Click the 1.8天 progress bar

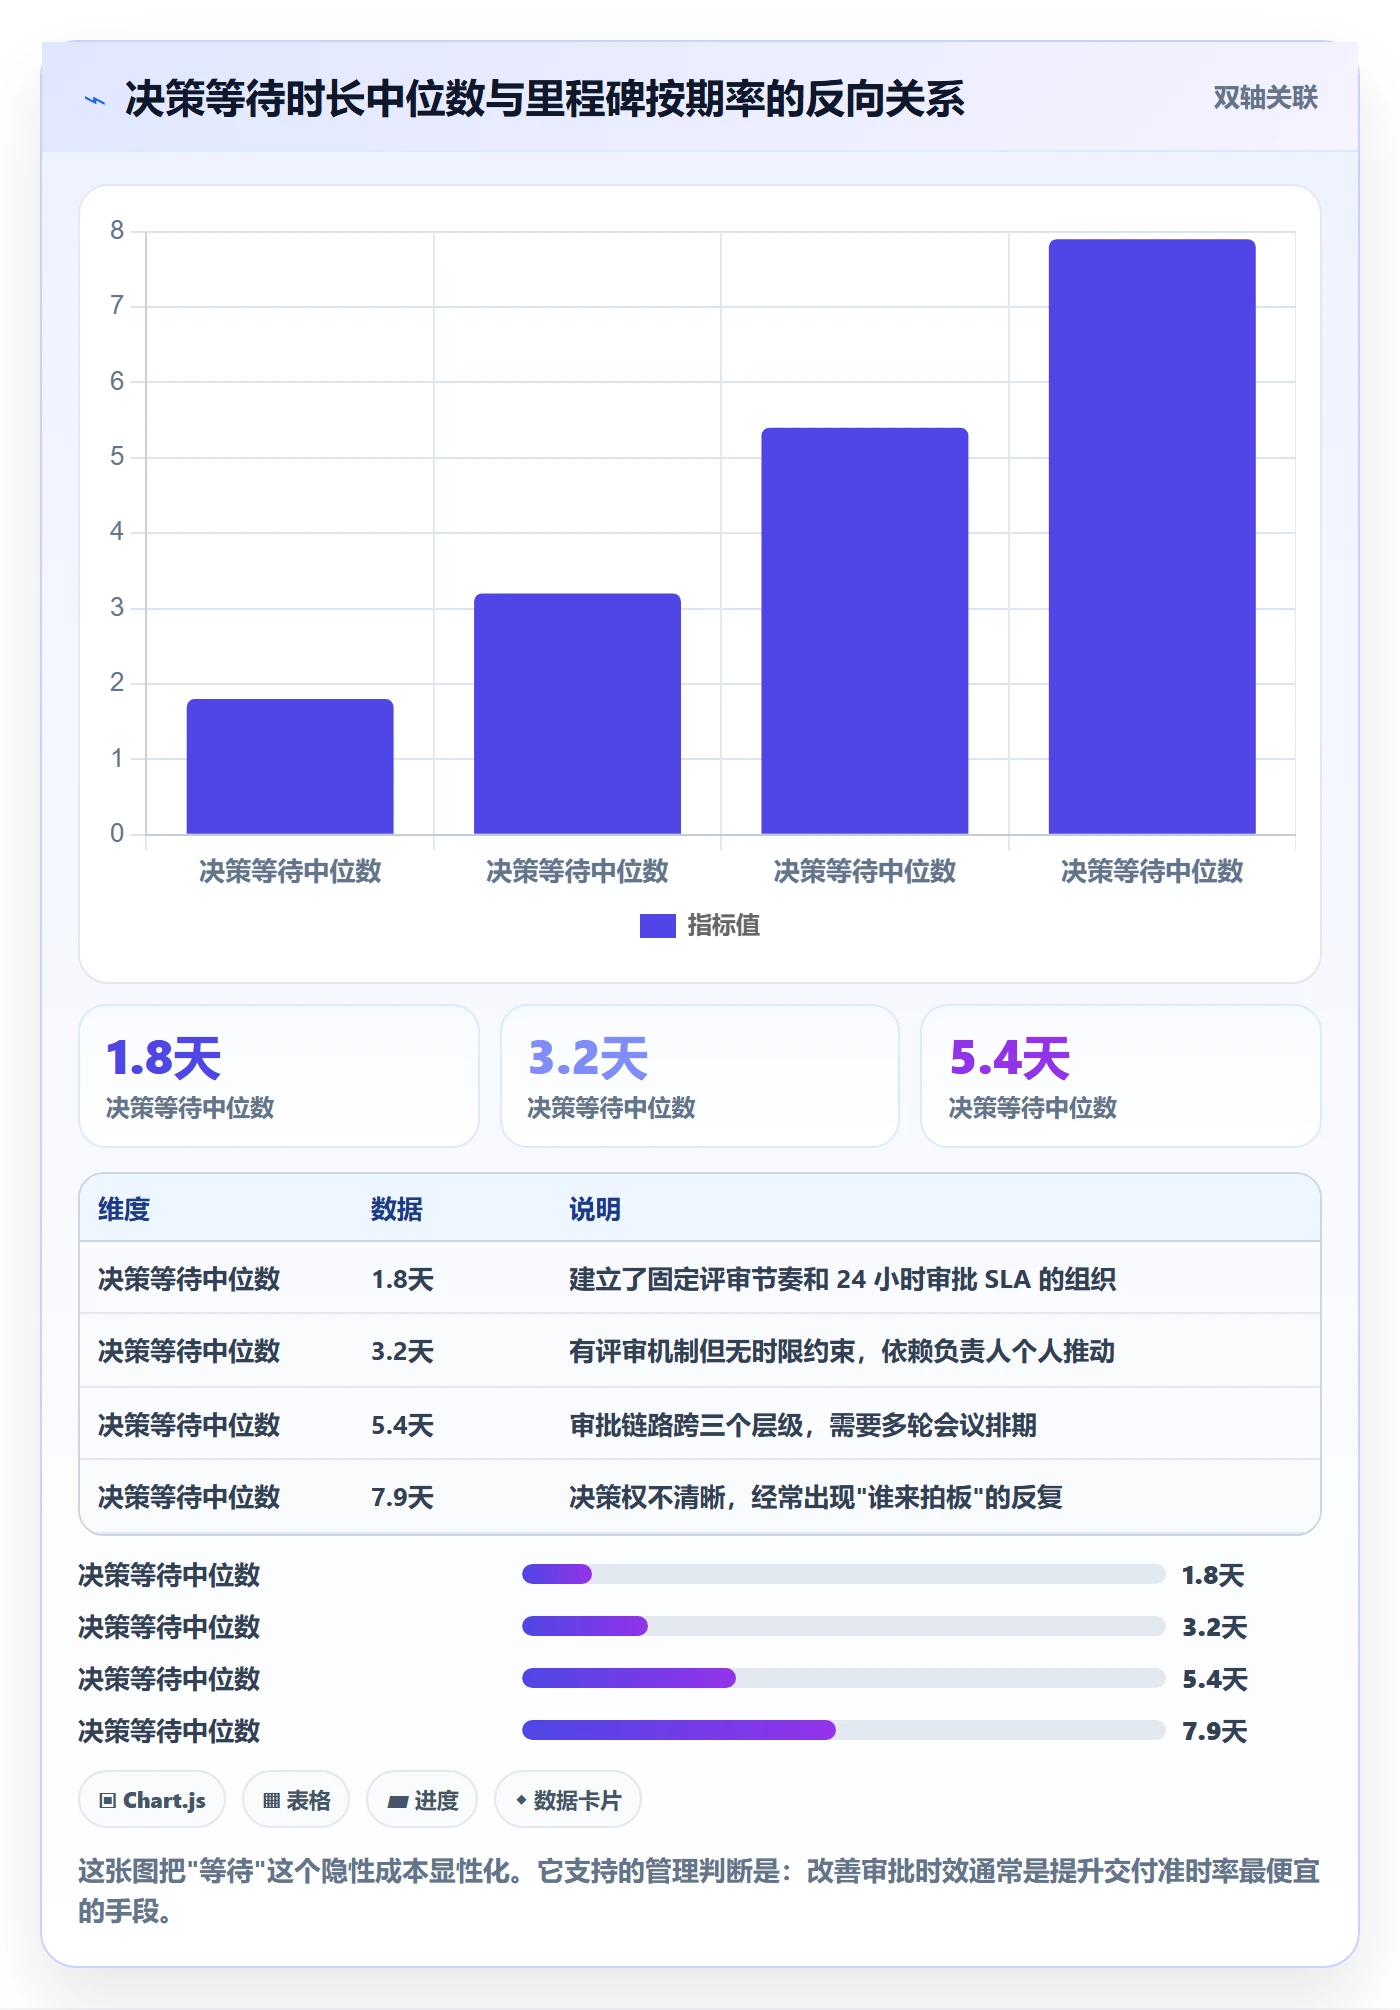coord(843,1574)
